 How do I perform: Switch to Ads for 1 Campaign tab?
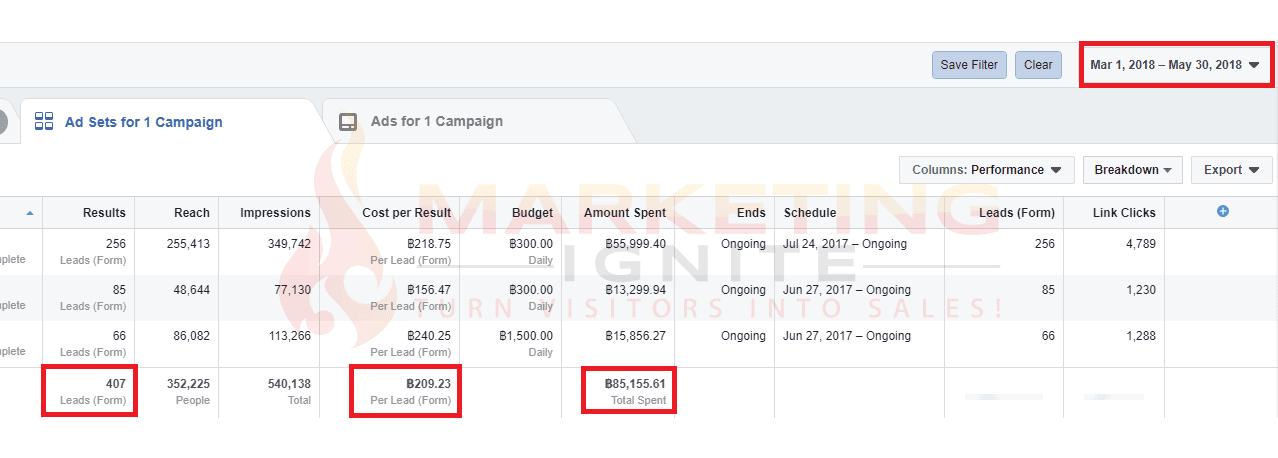tap(436, 122)
